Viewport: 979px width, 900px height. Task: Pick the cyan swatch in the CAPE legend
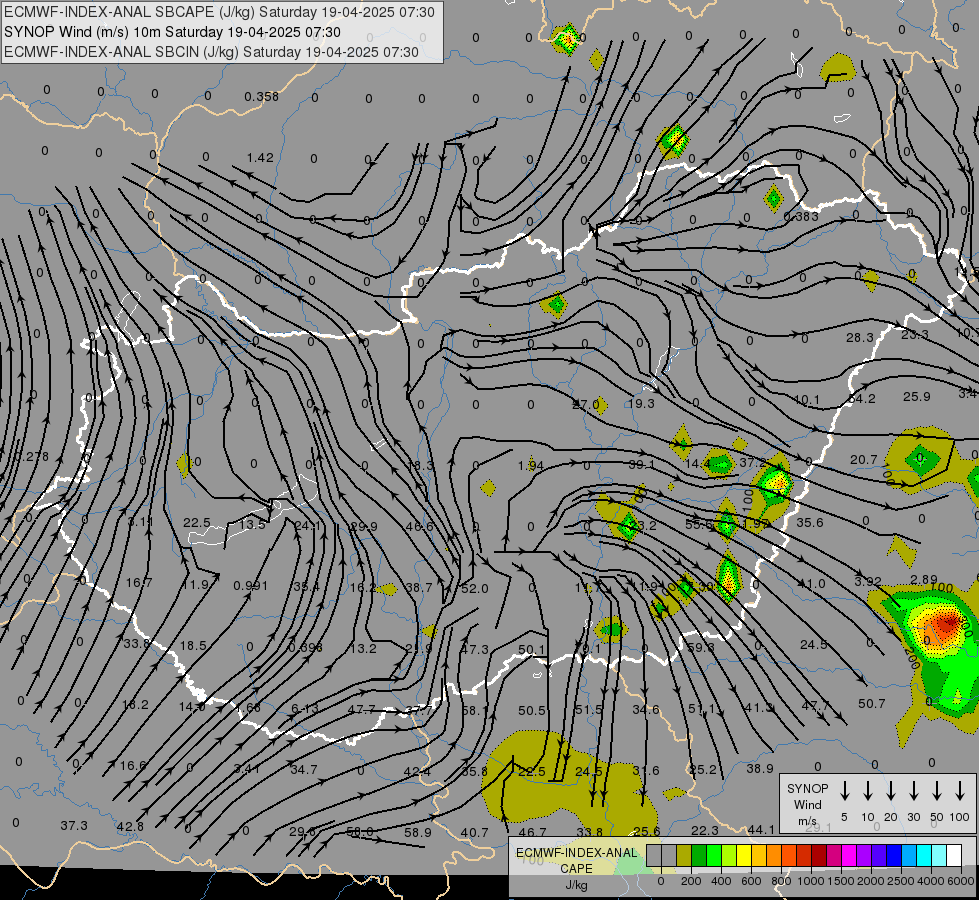coord(923,855)
